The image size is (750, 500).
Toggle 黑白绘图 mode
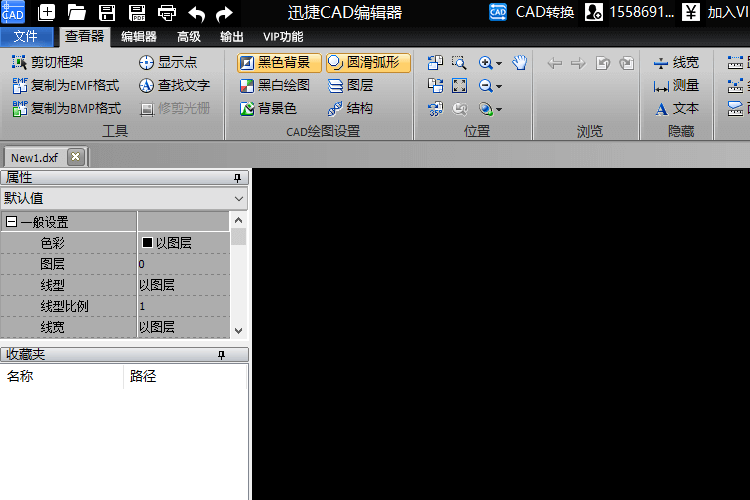pos(275,85)
